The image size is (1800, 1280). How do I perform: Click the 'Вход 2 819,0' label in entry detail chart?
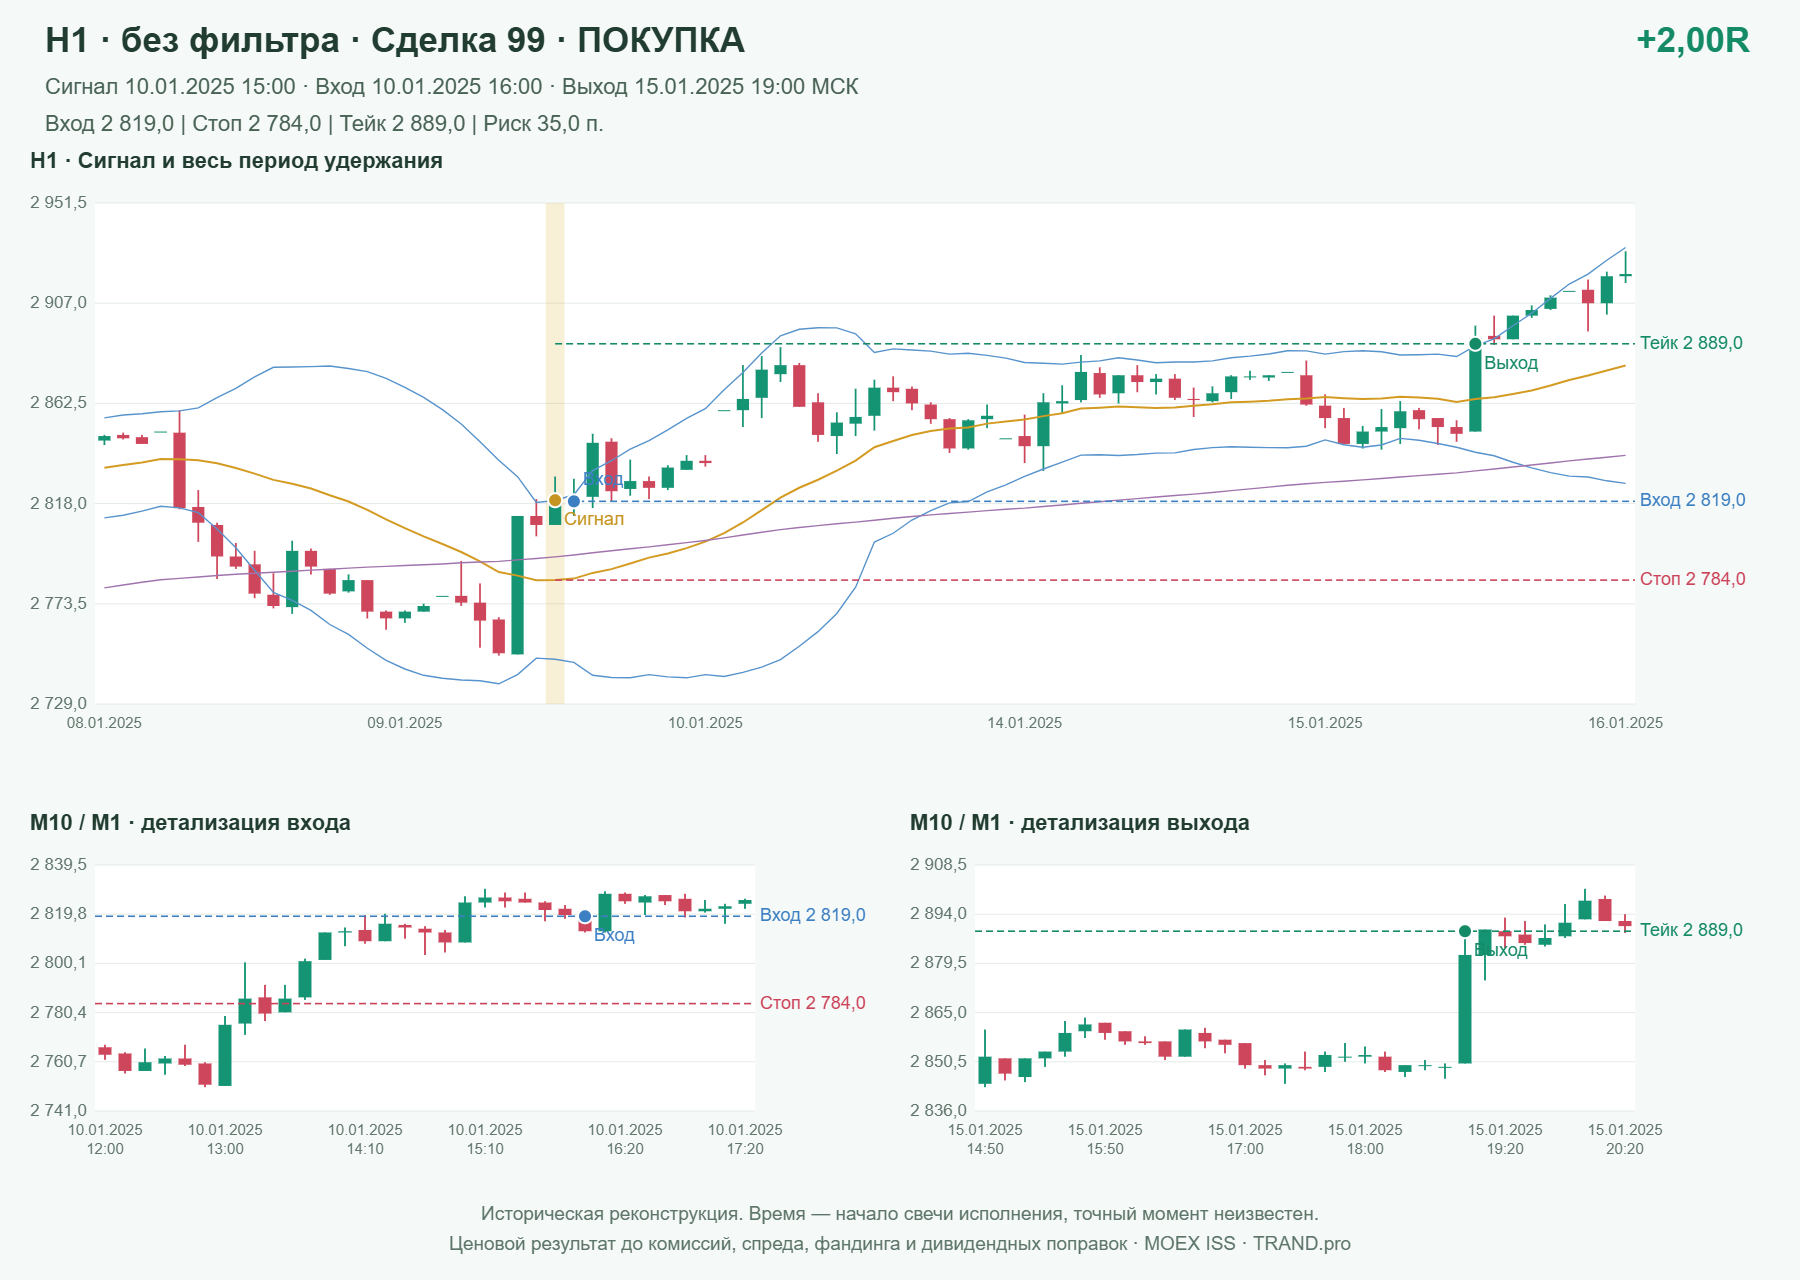point(812,915)
